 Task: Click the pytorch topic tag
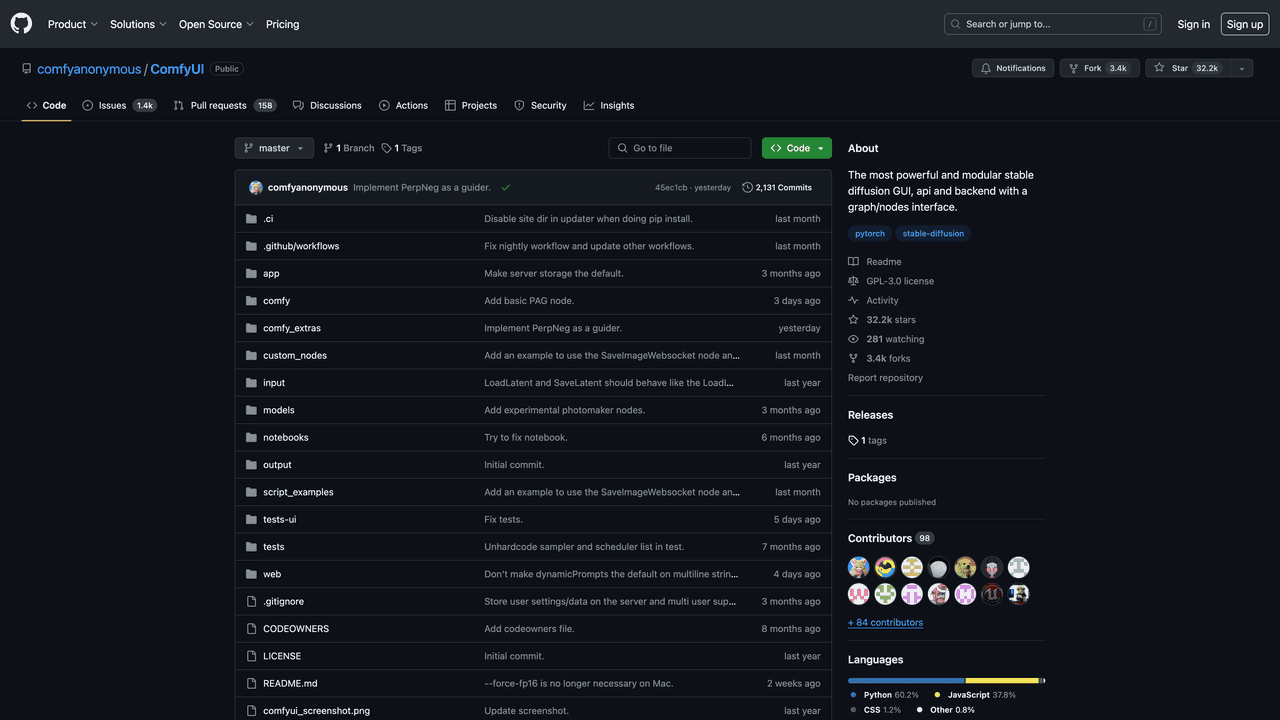coord(870,234)
